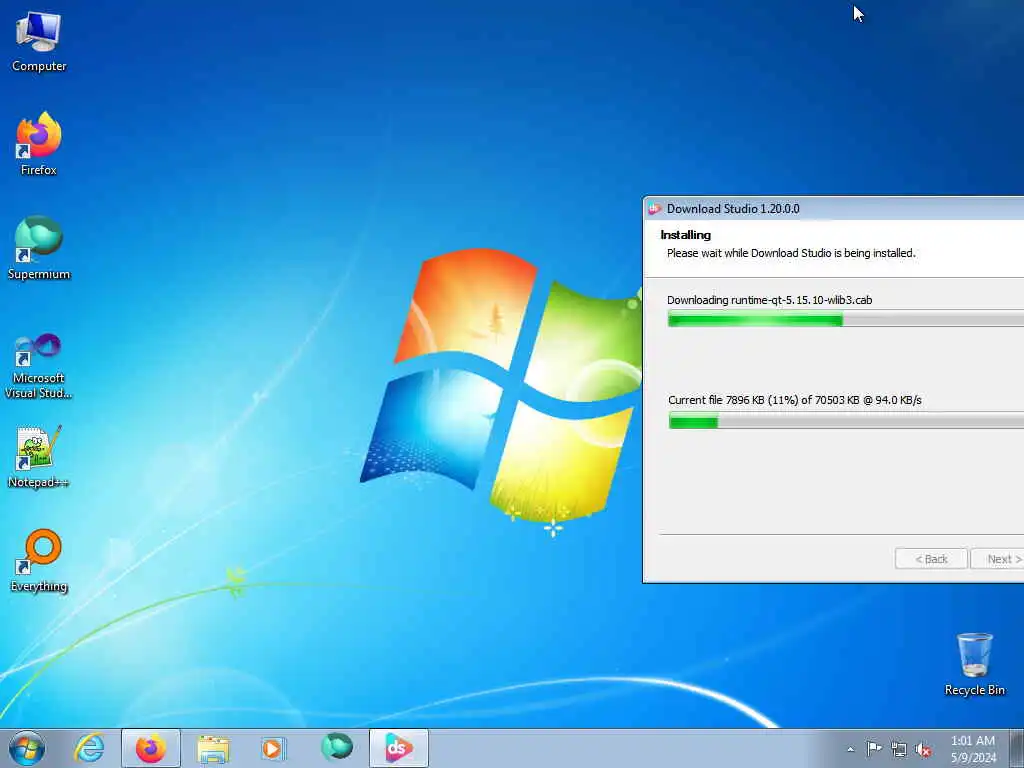This screenshot has height=768, width=1024.
Task: Open Windows Media Player from taskbar
Action: [x=273, y=748]
